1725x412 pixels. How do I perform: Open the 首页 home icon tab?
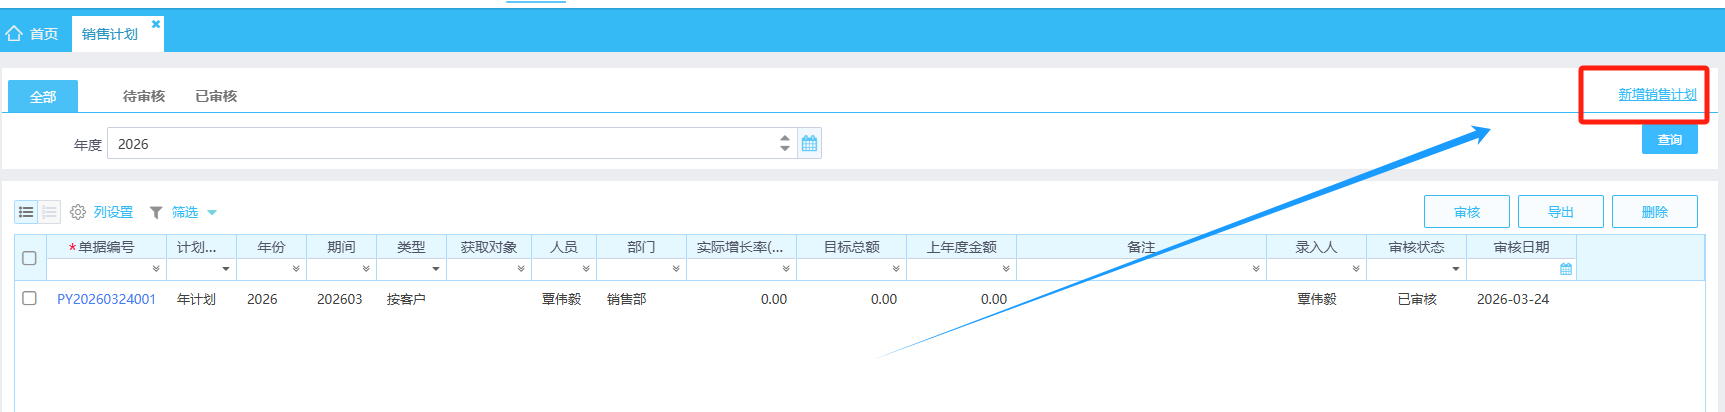pos(32,34)
